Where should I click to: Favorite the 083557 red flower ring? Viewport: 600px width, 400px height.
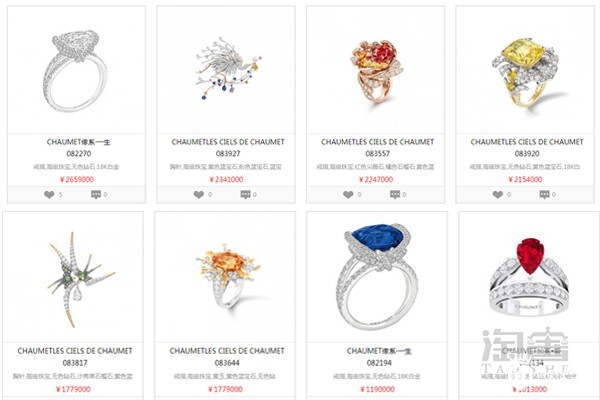pos(348,195)
